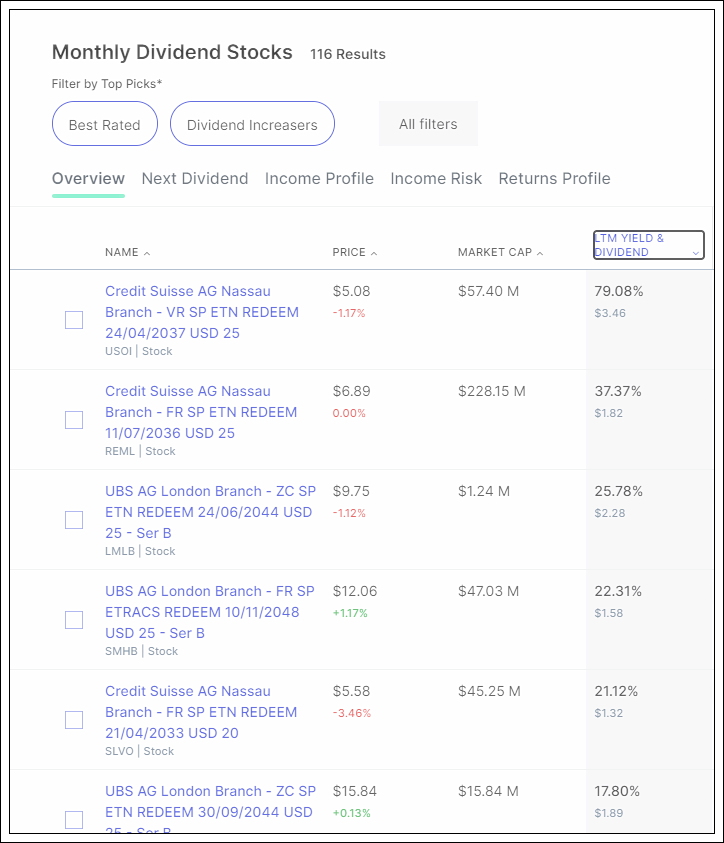The height and width of the screenshot is (843, 724).
Task: Sort the table by MARKET CAP column
Action: click(500, 252)
